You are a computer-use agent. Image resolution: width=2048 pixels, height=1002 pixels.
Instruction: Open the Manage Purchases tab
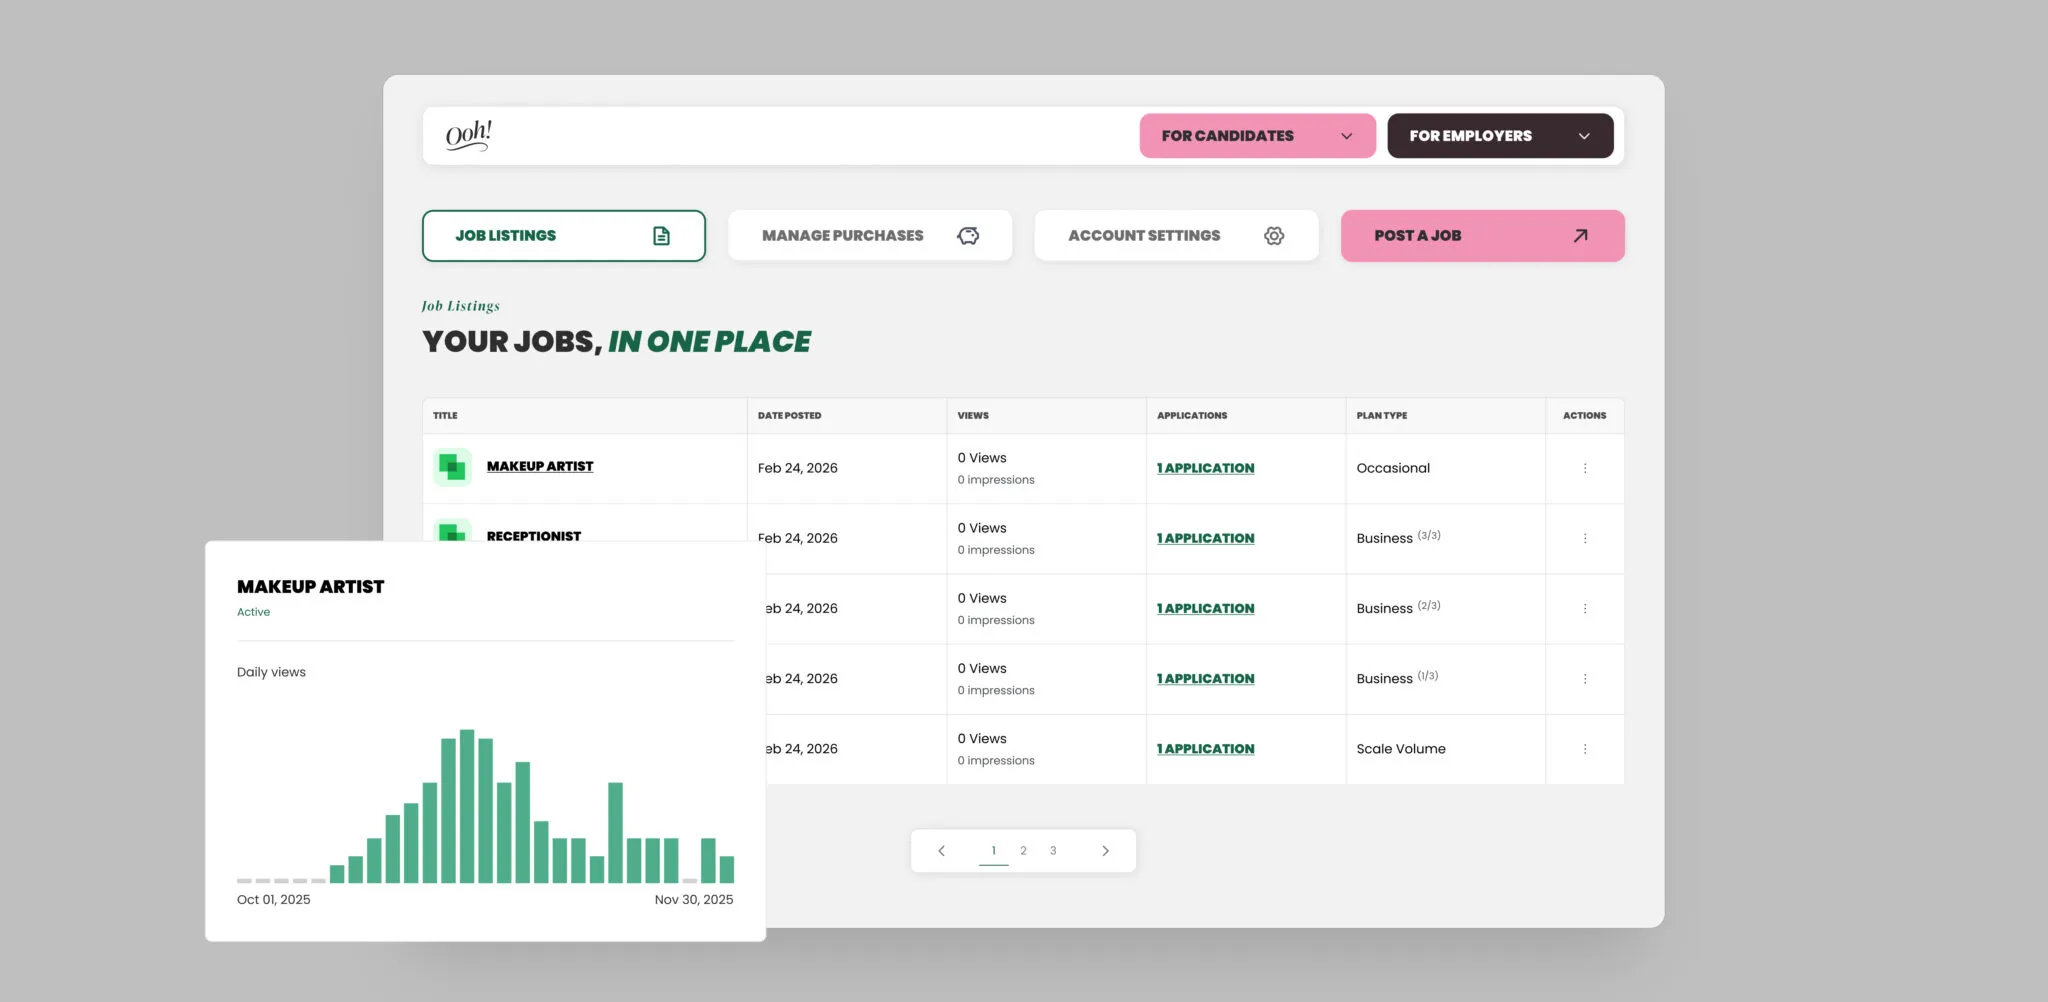click(870, 236)
